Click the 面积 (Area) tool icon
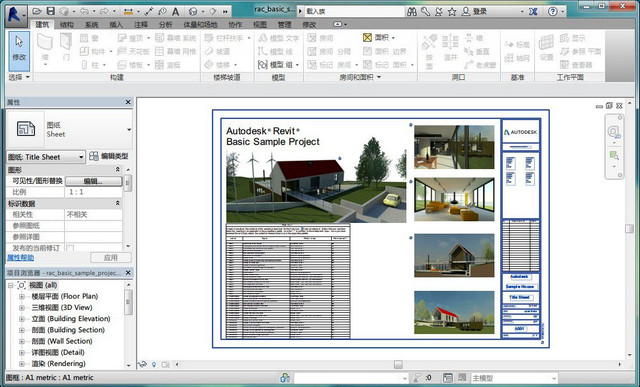The image size is (640, 387). (367, 38)
